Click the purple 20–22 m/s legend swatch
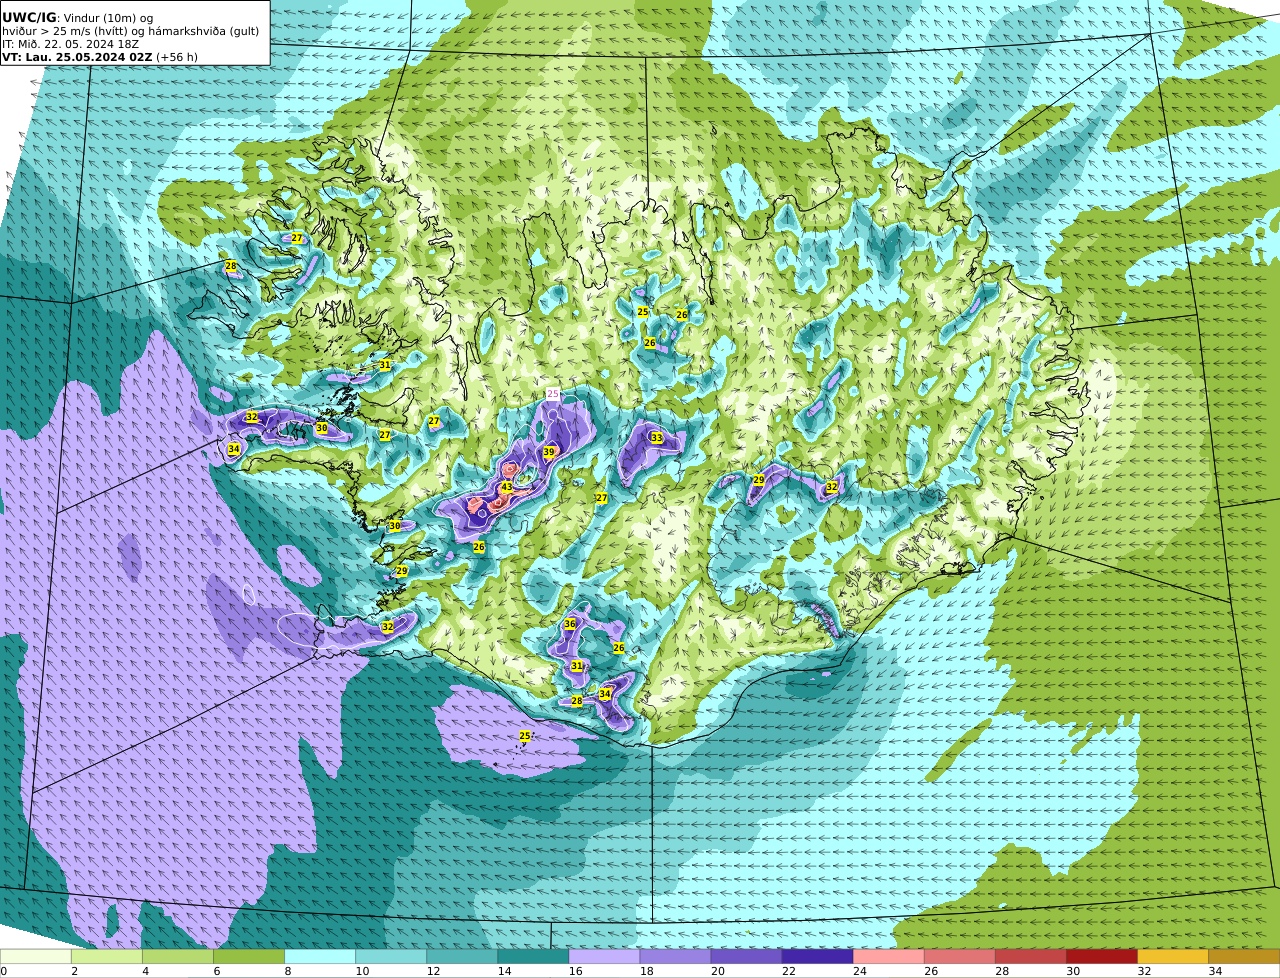1280x978 pixels. click(745, 956)
